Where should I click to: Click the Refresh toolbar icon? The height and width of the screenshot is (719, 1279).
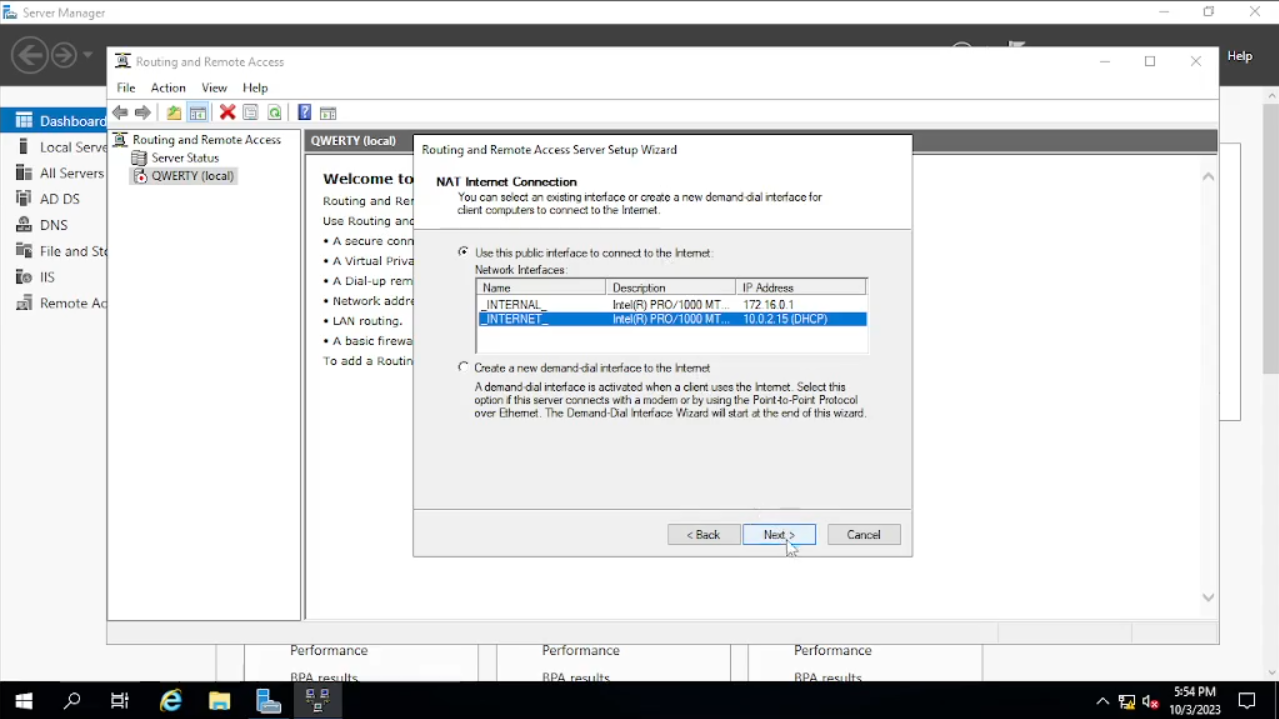pyautogui.click(x=274, y=113)
